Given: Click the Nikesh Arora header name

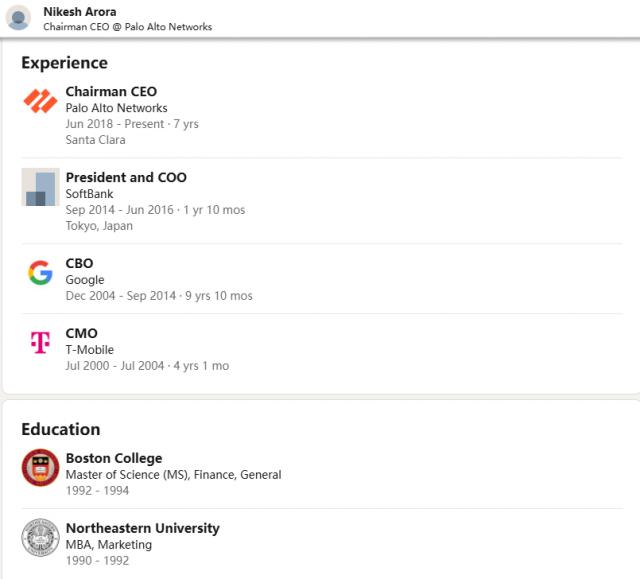Looking at the screenshot, I should pos(79,12).
